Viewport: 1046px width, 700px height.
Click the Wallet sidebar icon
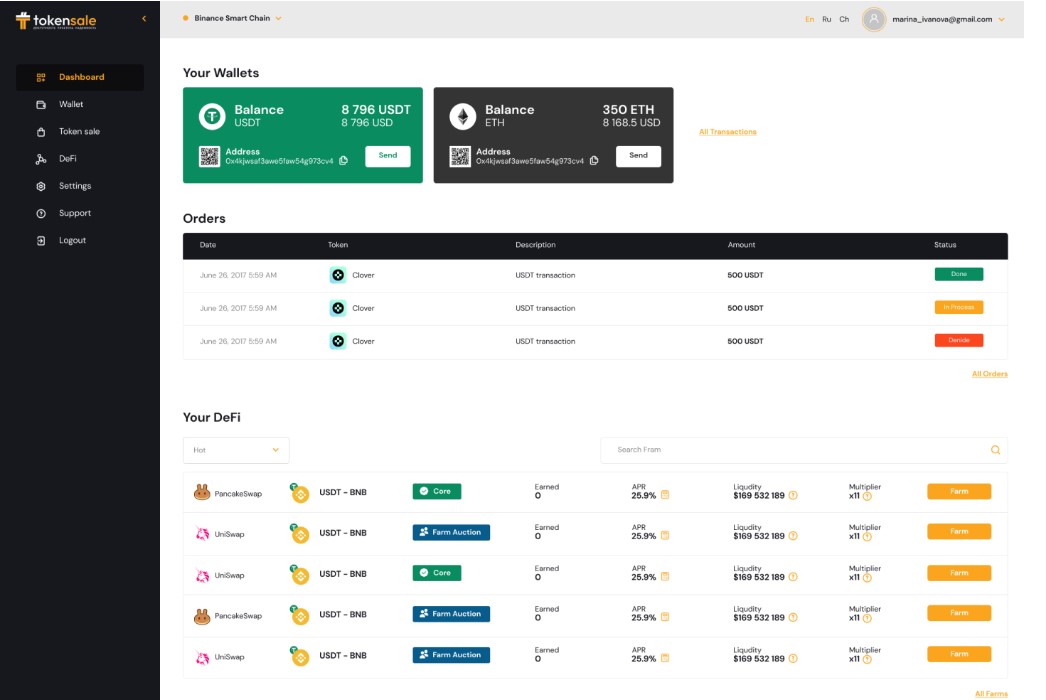pos(41,104)
